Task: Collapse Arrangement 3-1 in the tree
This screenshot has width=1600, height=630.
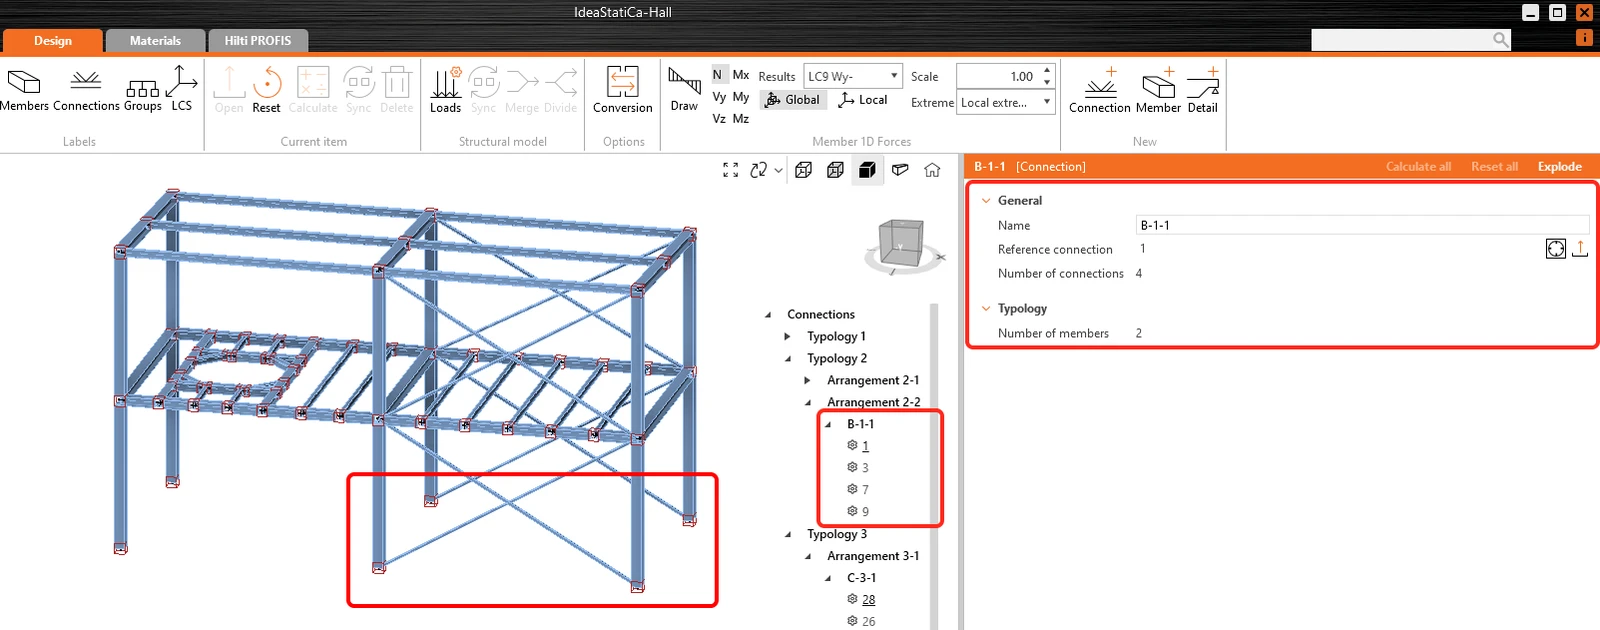Action: point(808,557)
